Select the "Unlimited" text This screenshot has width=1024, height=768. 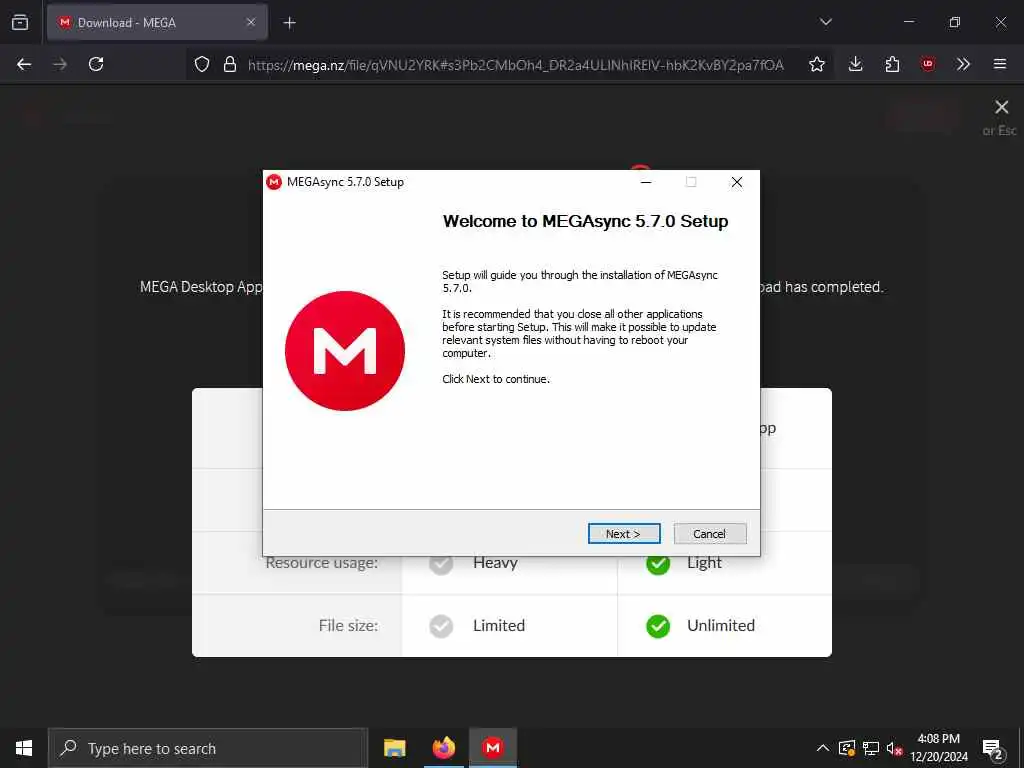tap(720, 626)
